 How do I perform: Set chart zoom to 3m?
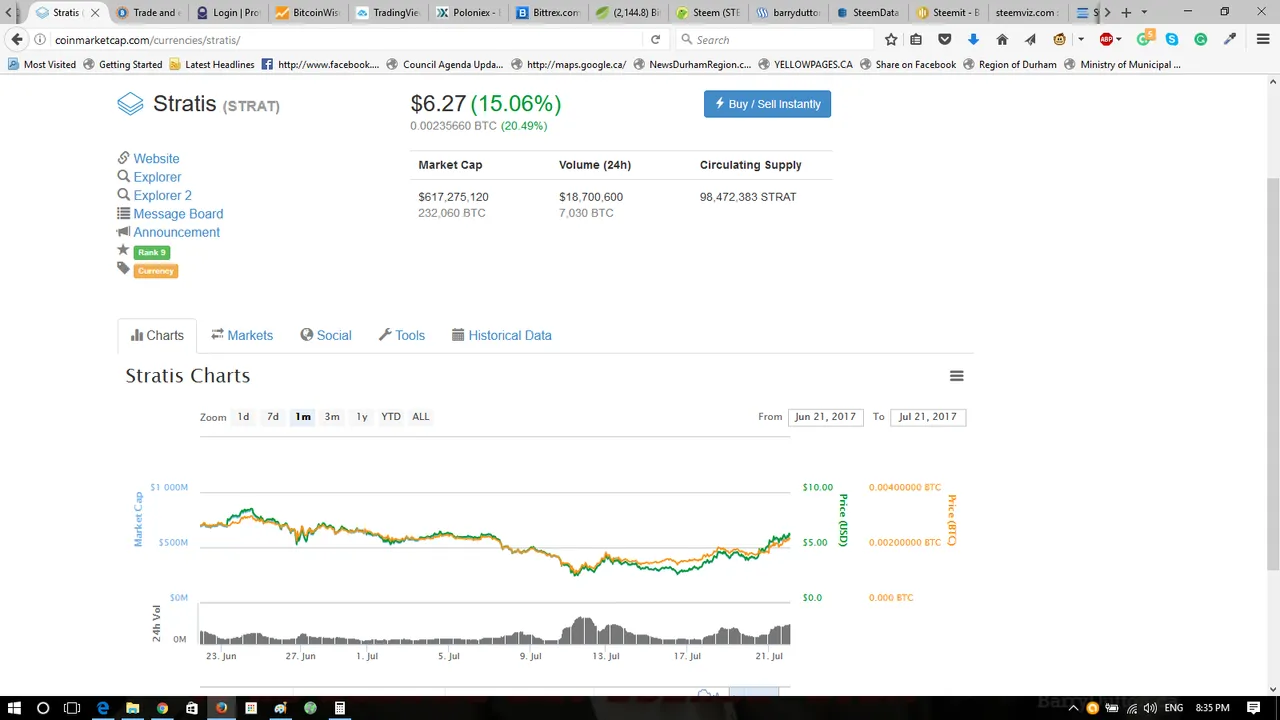[x=332, y=417]
